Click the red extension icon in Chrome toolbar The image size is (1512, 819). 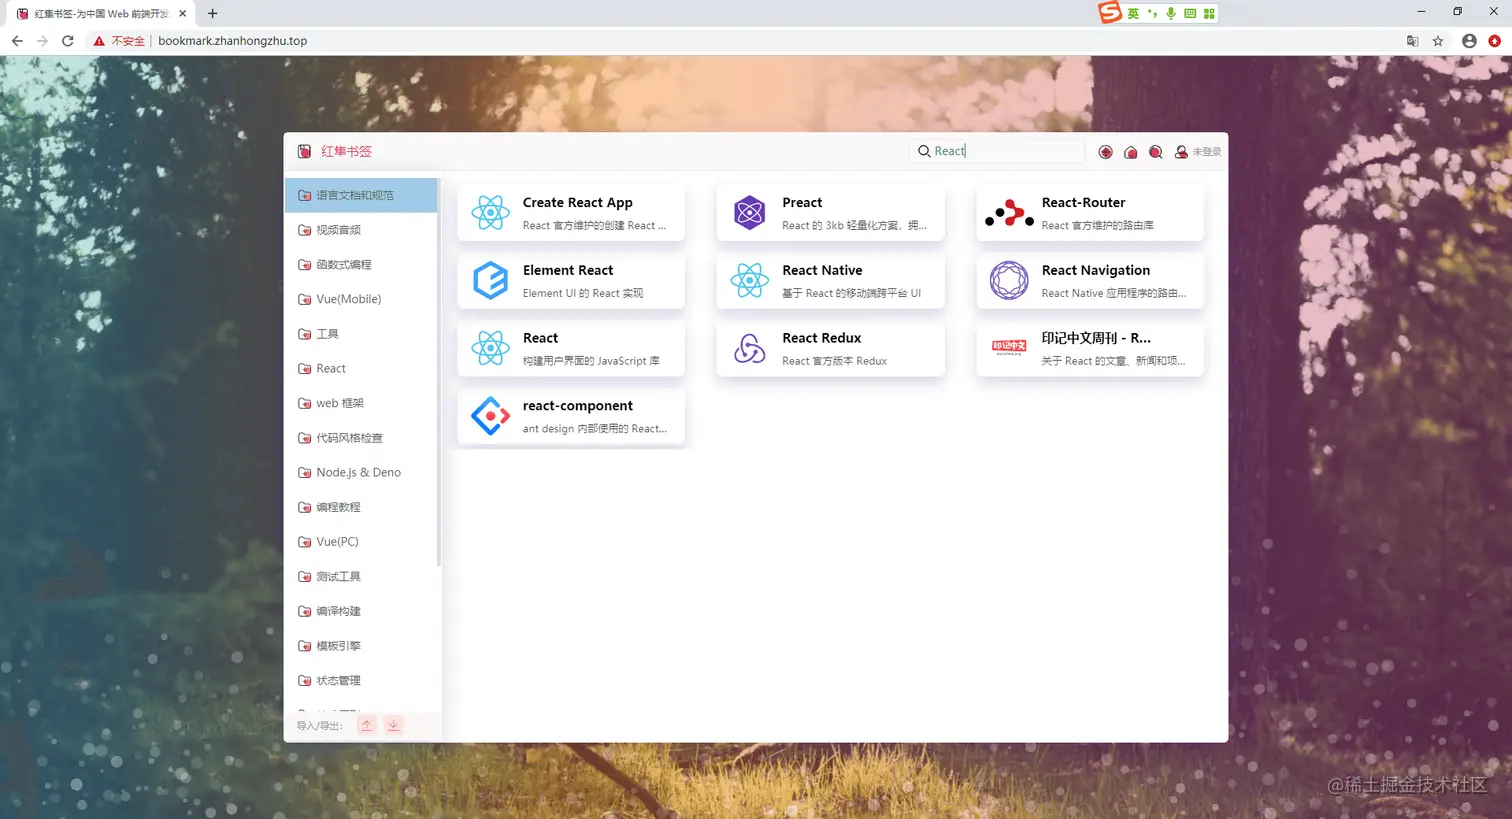tap(1495, 41)
